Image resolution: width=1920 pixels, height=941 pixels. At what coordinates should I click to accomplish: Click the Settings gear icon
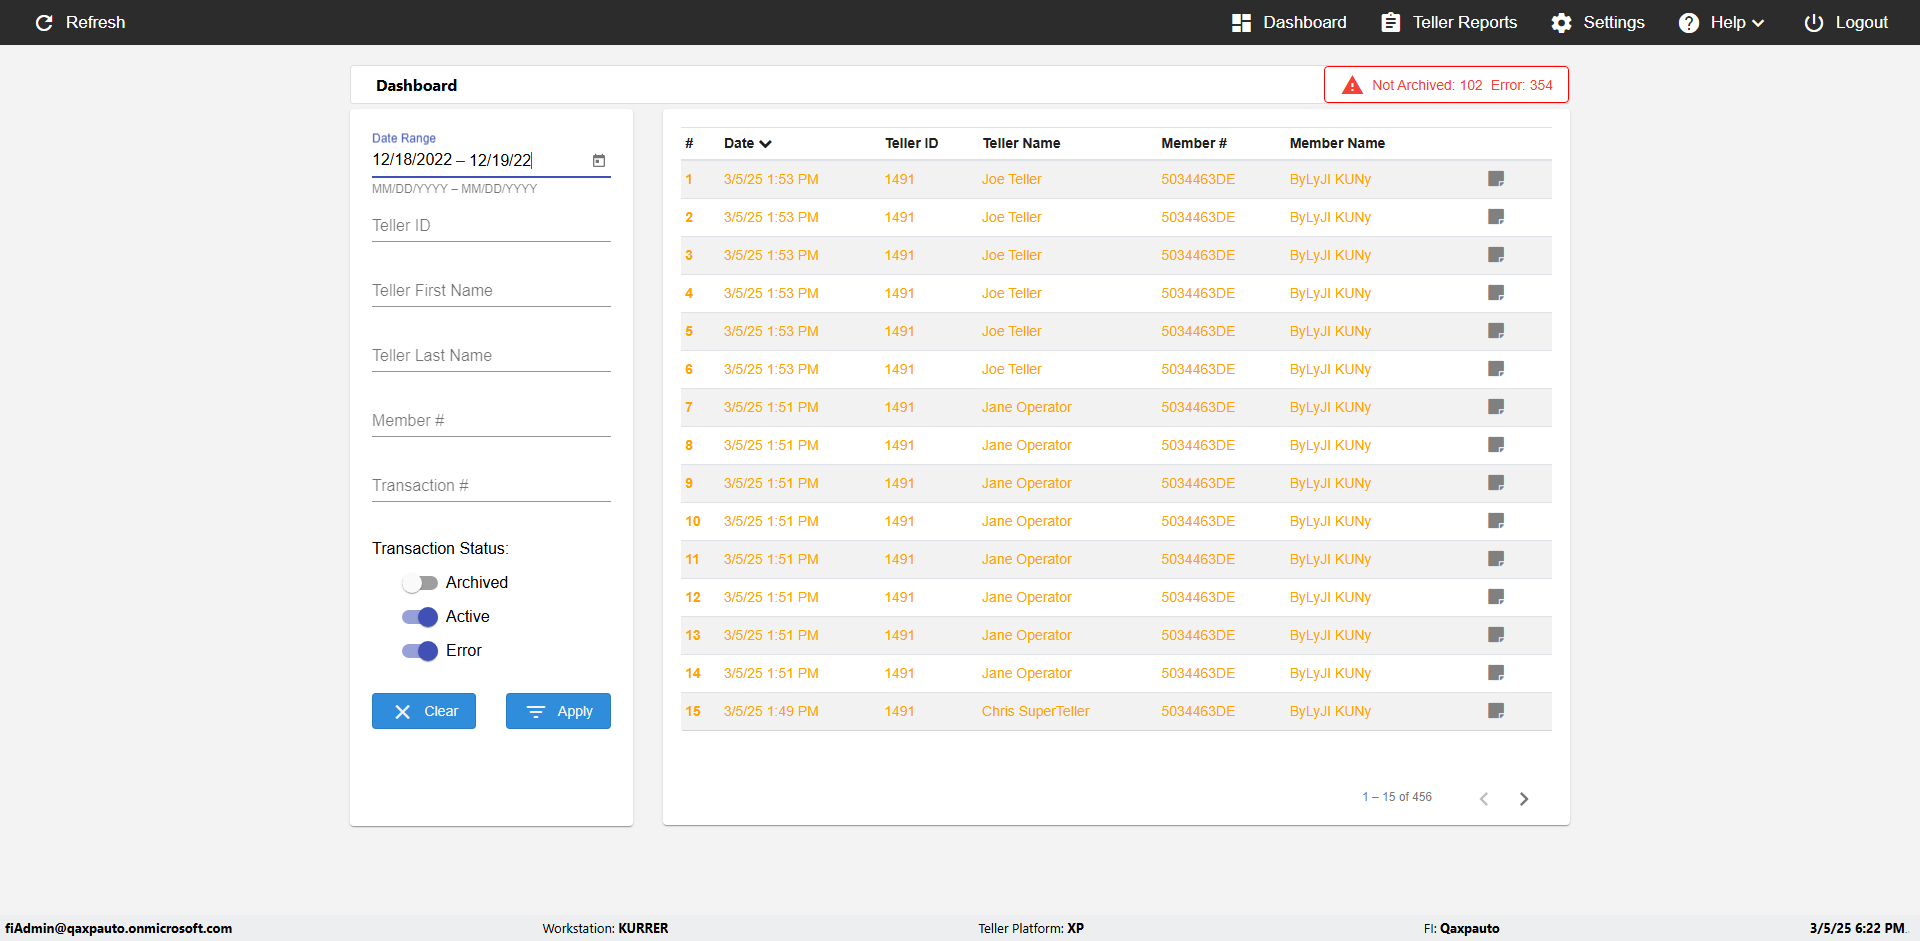(1561, 23)
